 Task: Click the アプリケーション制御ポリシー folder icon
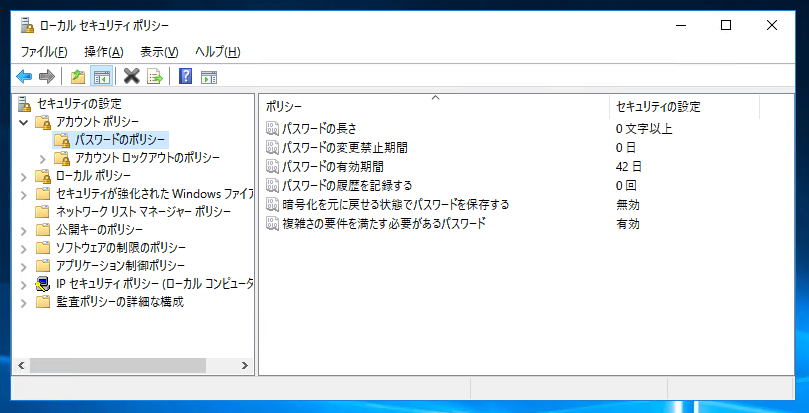(42, 266)
